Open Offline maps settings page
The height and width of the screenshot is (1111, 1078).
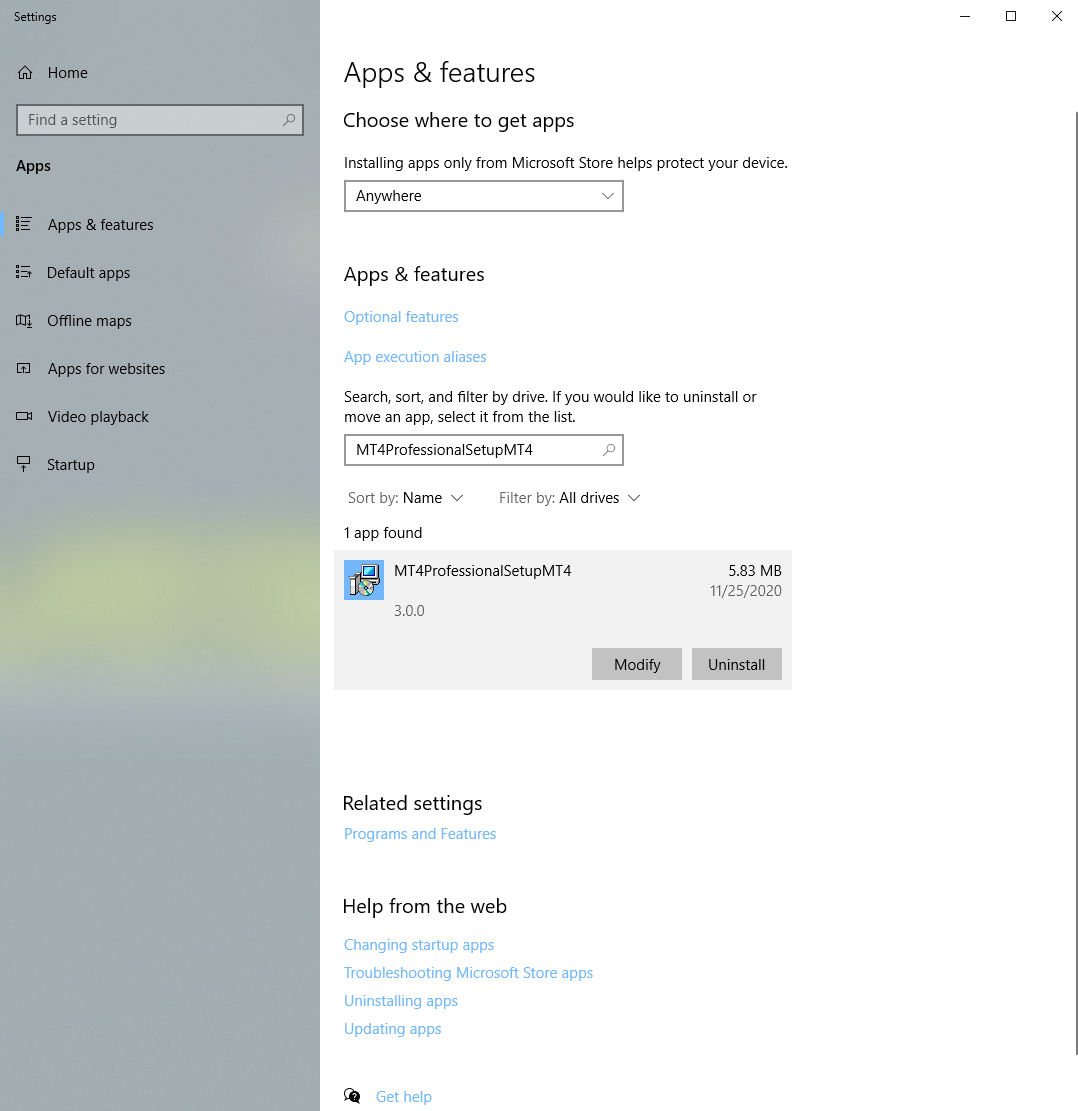coord(159,321)
